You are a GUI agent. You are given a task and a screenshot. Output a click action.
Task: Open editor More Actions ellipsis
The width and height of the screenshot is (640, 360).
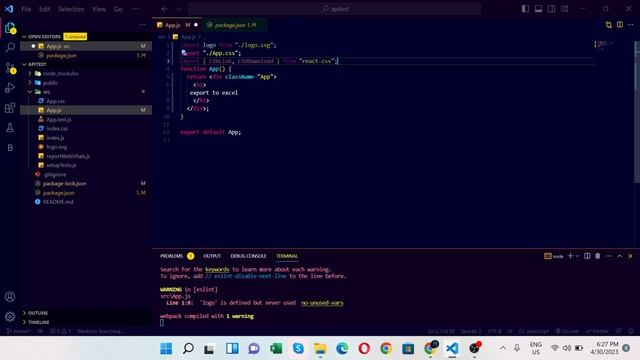(631, 25)
